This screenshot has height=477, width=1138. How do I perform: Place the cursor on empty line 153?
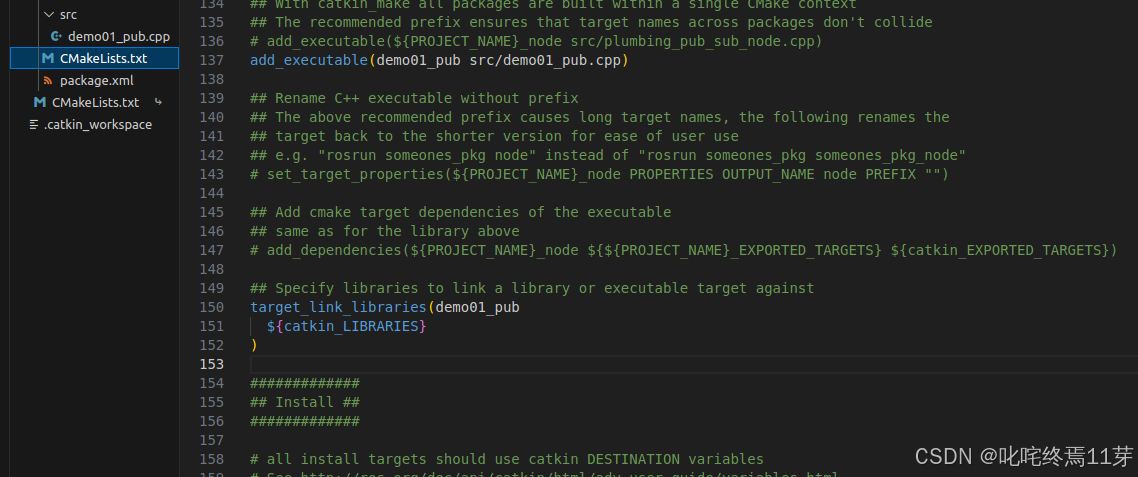coord(693,364)
